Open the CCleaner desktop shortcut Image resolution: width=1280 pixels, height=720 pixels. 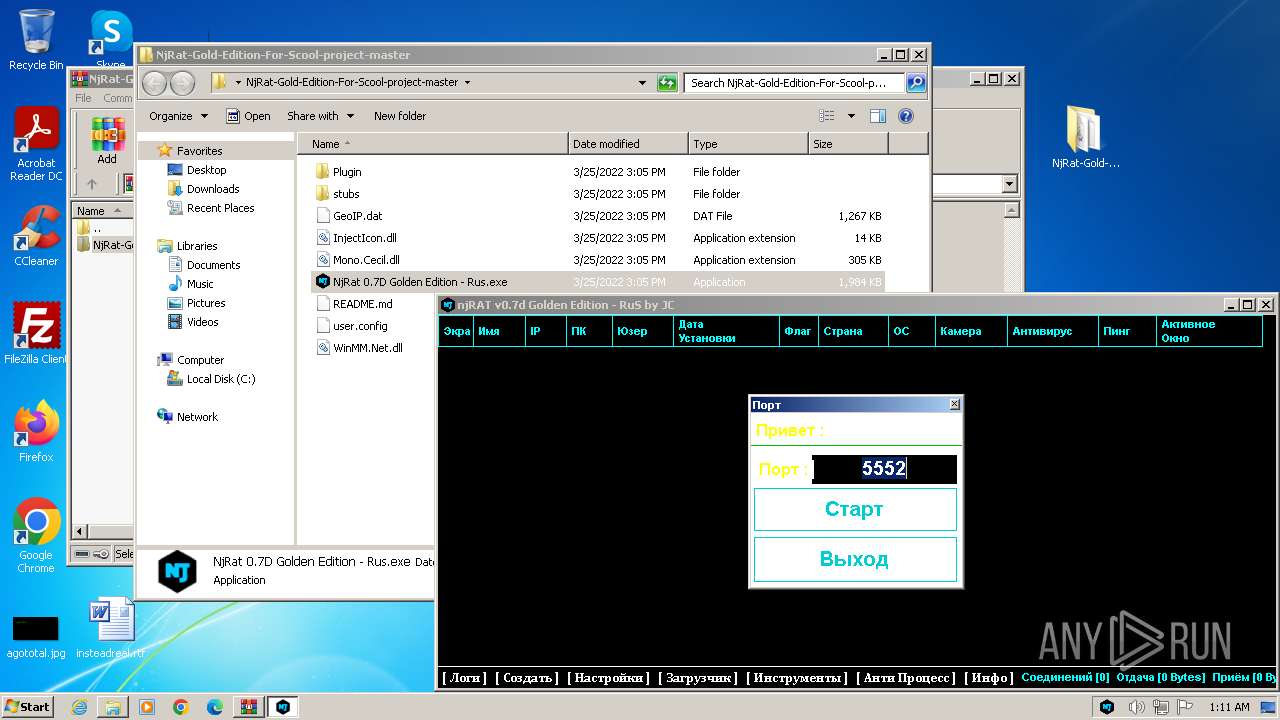36,236
